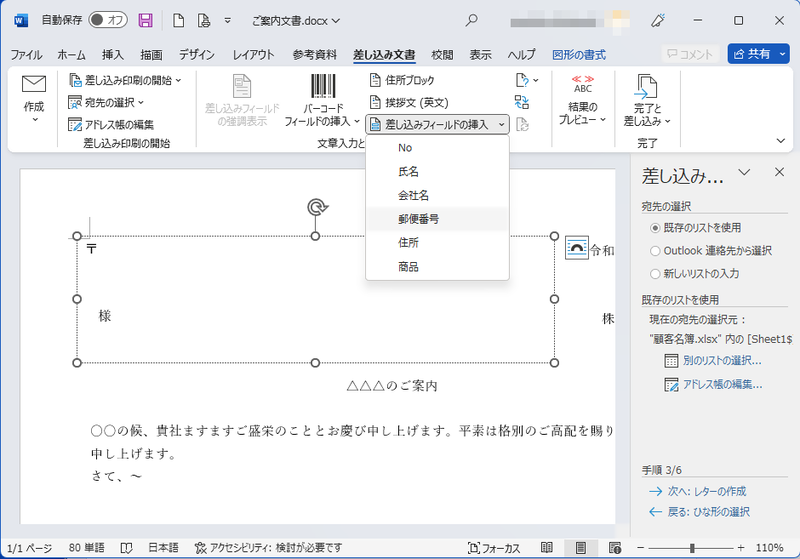The height and width of the screenshot is (559, 800).
Task: Click 80 単語 word count
Action: [x=86, y=548]
